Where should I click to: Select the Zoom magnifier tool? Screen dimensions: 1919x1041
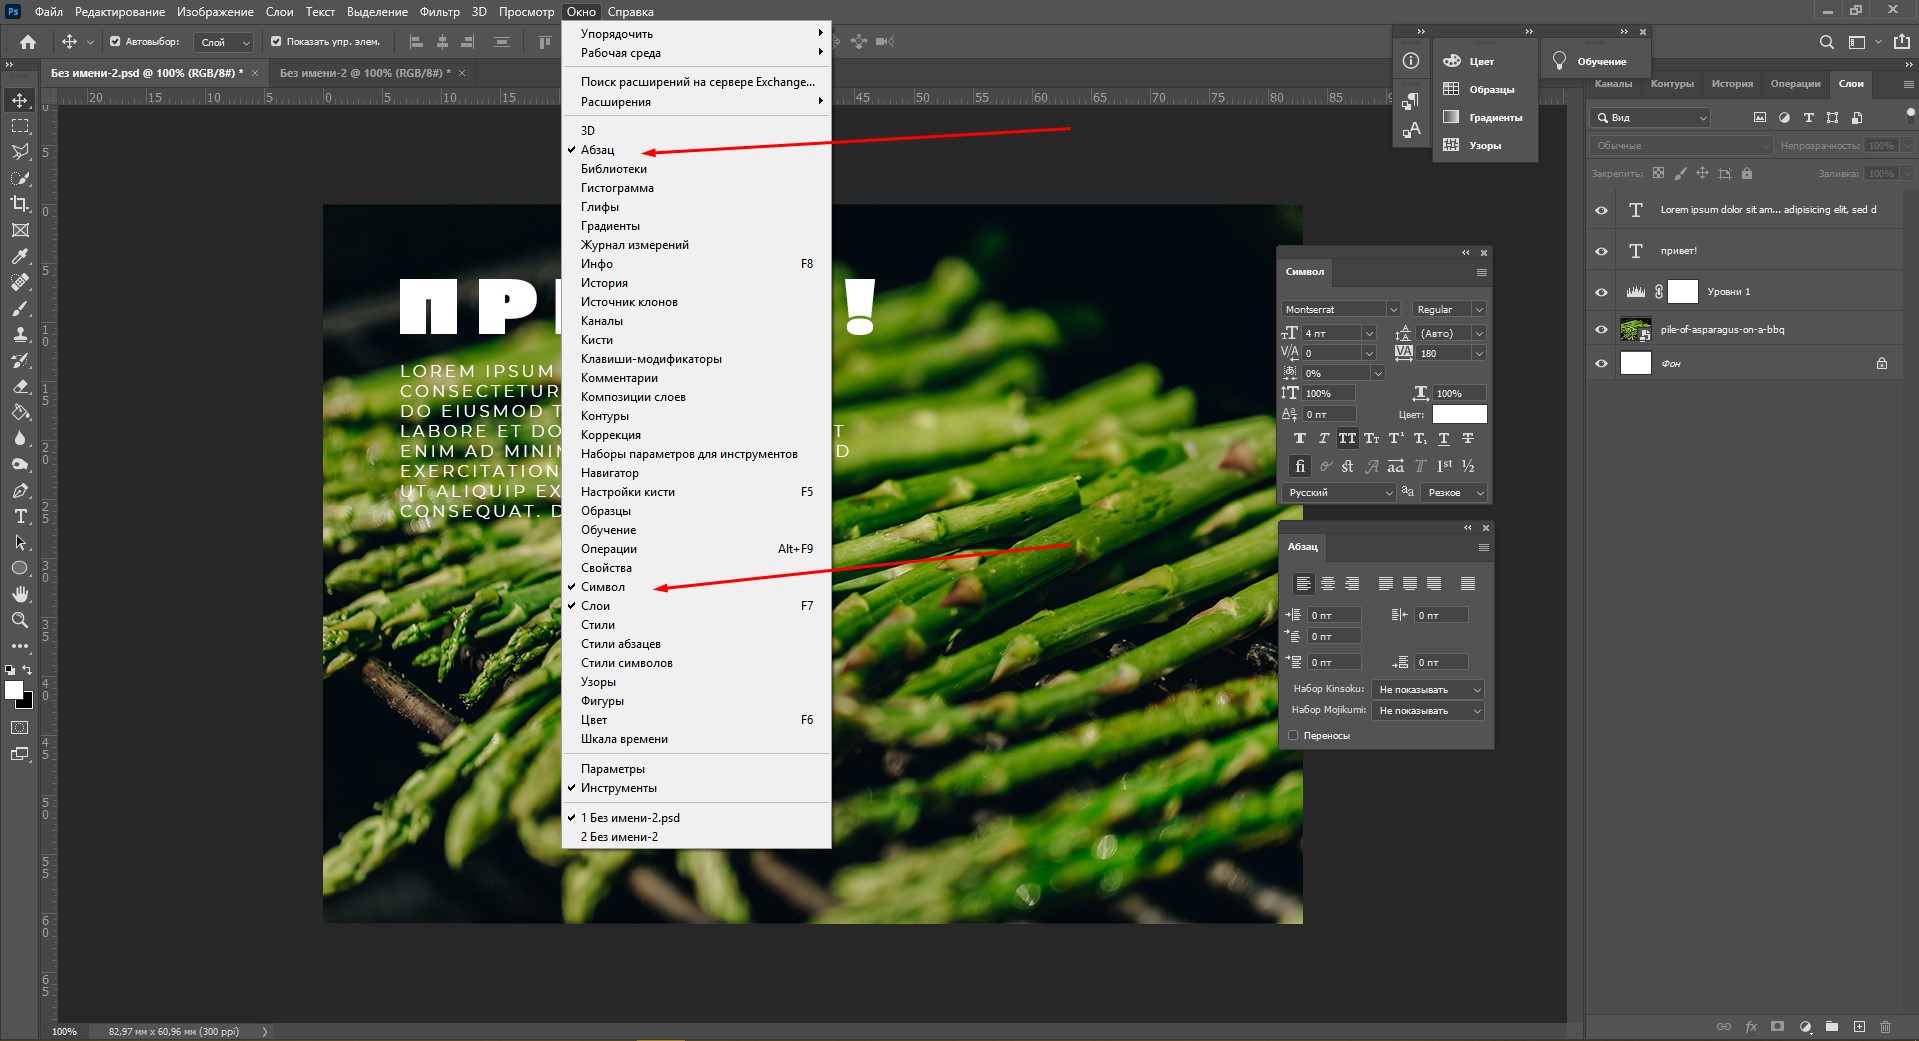tap(20, 620)
